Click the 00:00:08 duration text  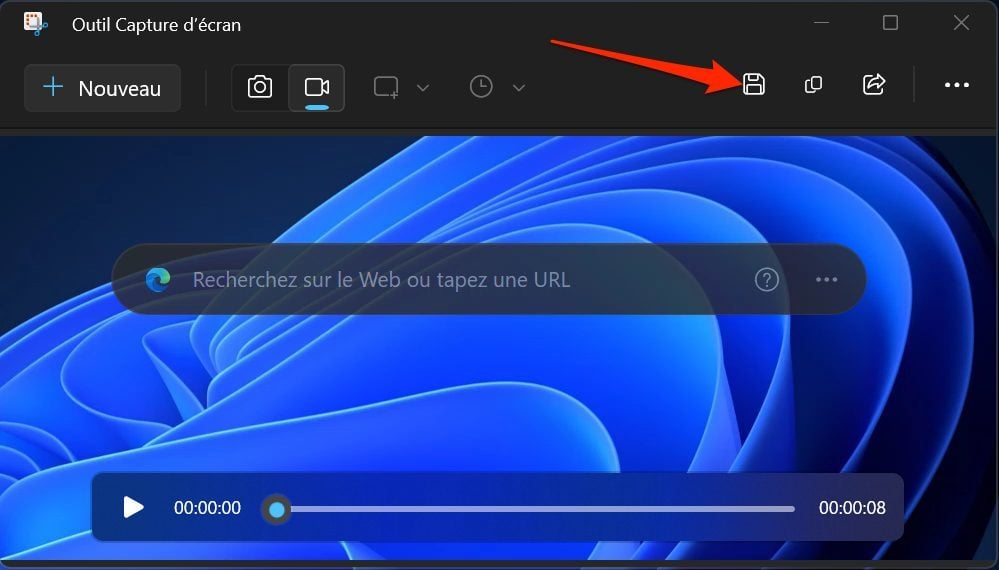point(852,508)
